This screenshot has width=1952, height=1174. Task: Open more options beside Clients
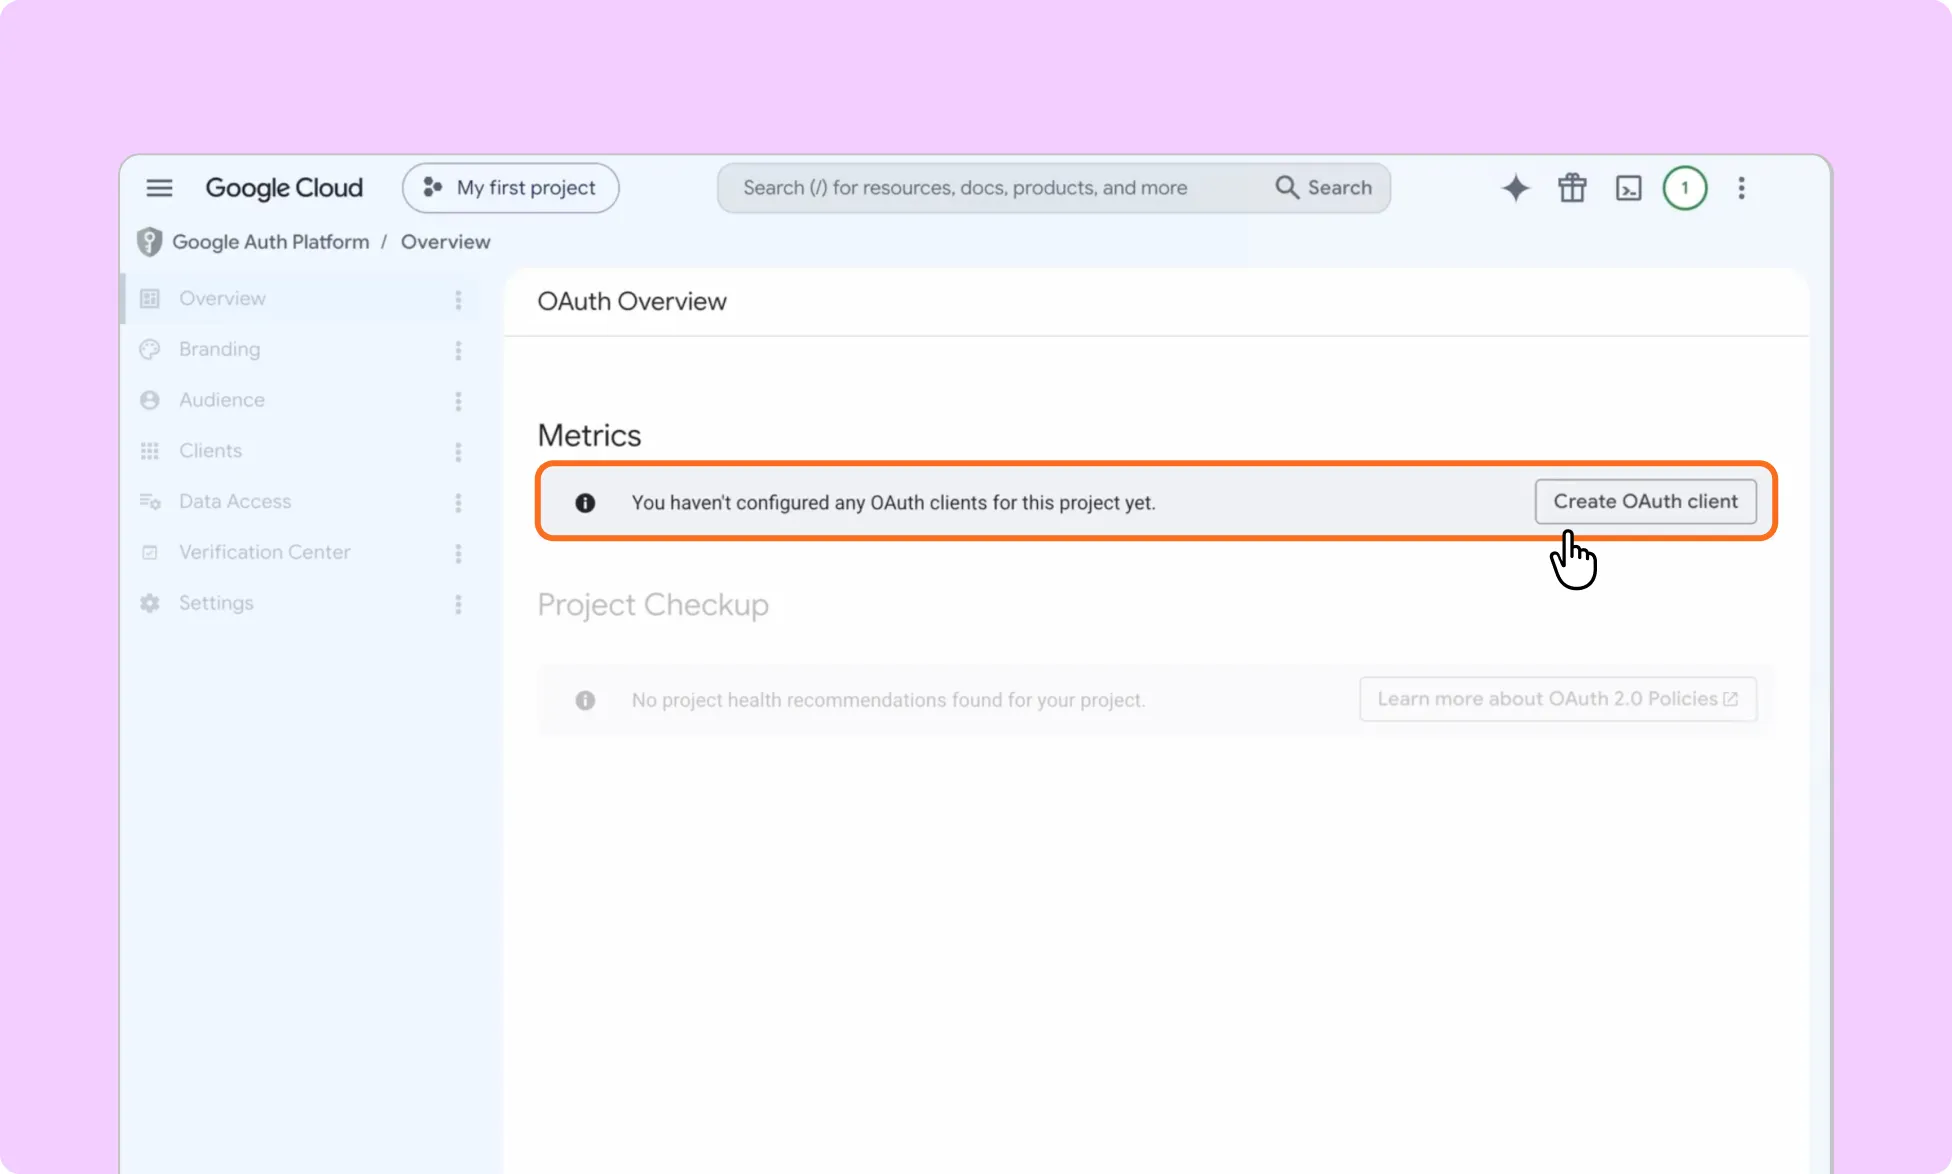click(458, 452)
